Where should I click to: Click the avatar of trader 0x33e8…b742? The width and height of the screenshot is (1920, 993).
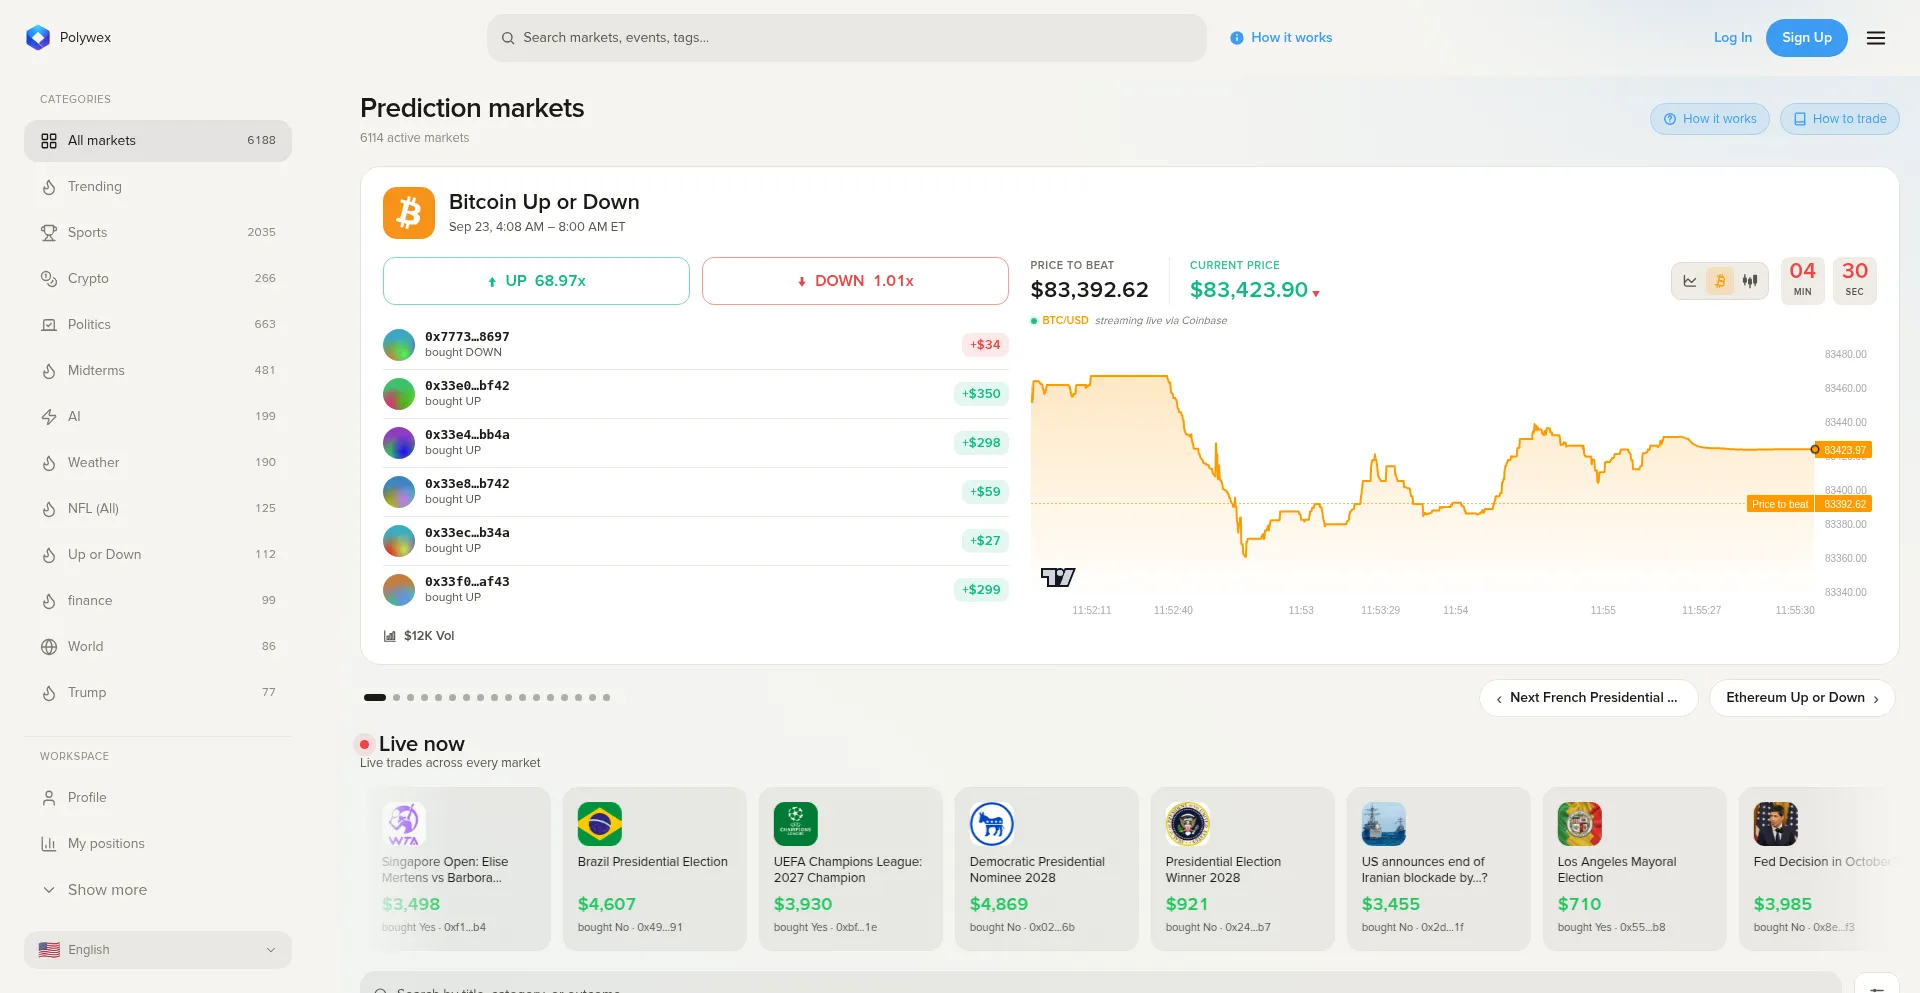pos(399,492)
